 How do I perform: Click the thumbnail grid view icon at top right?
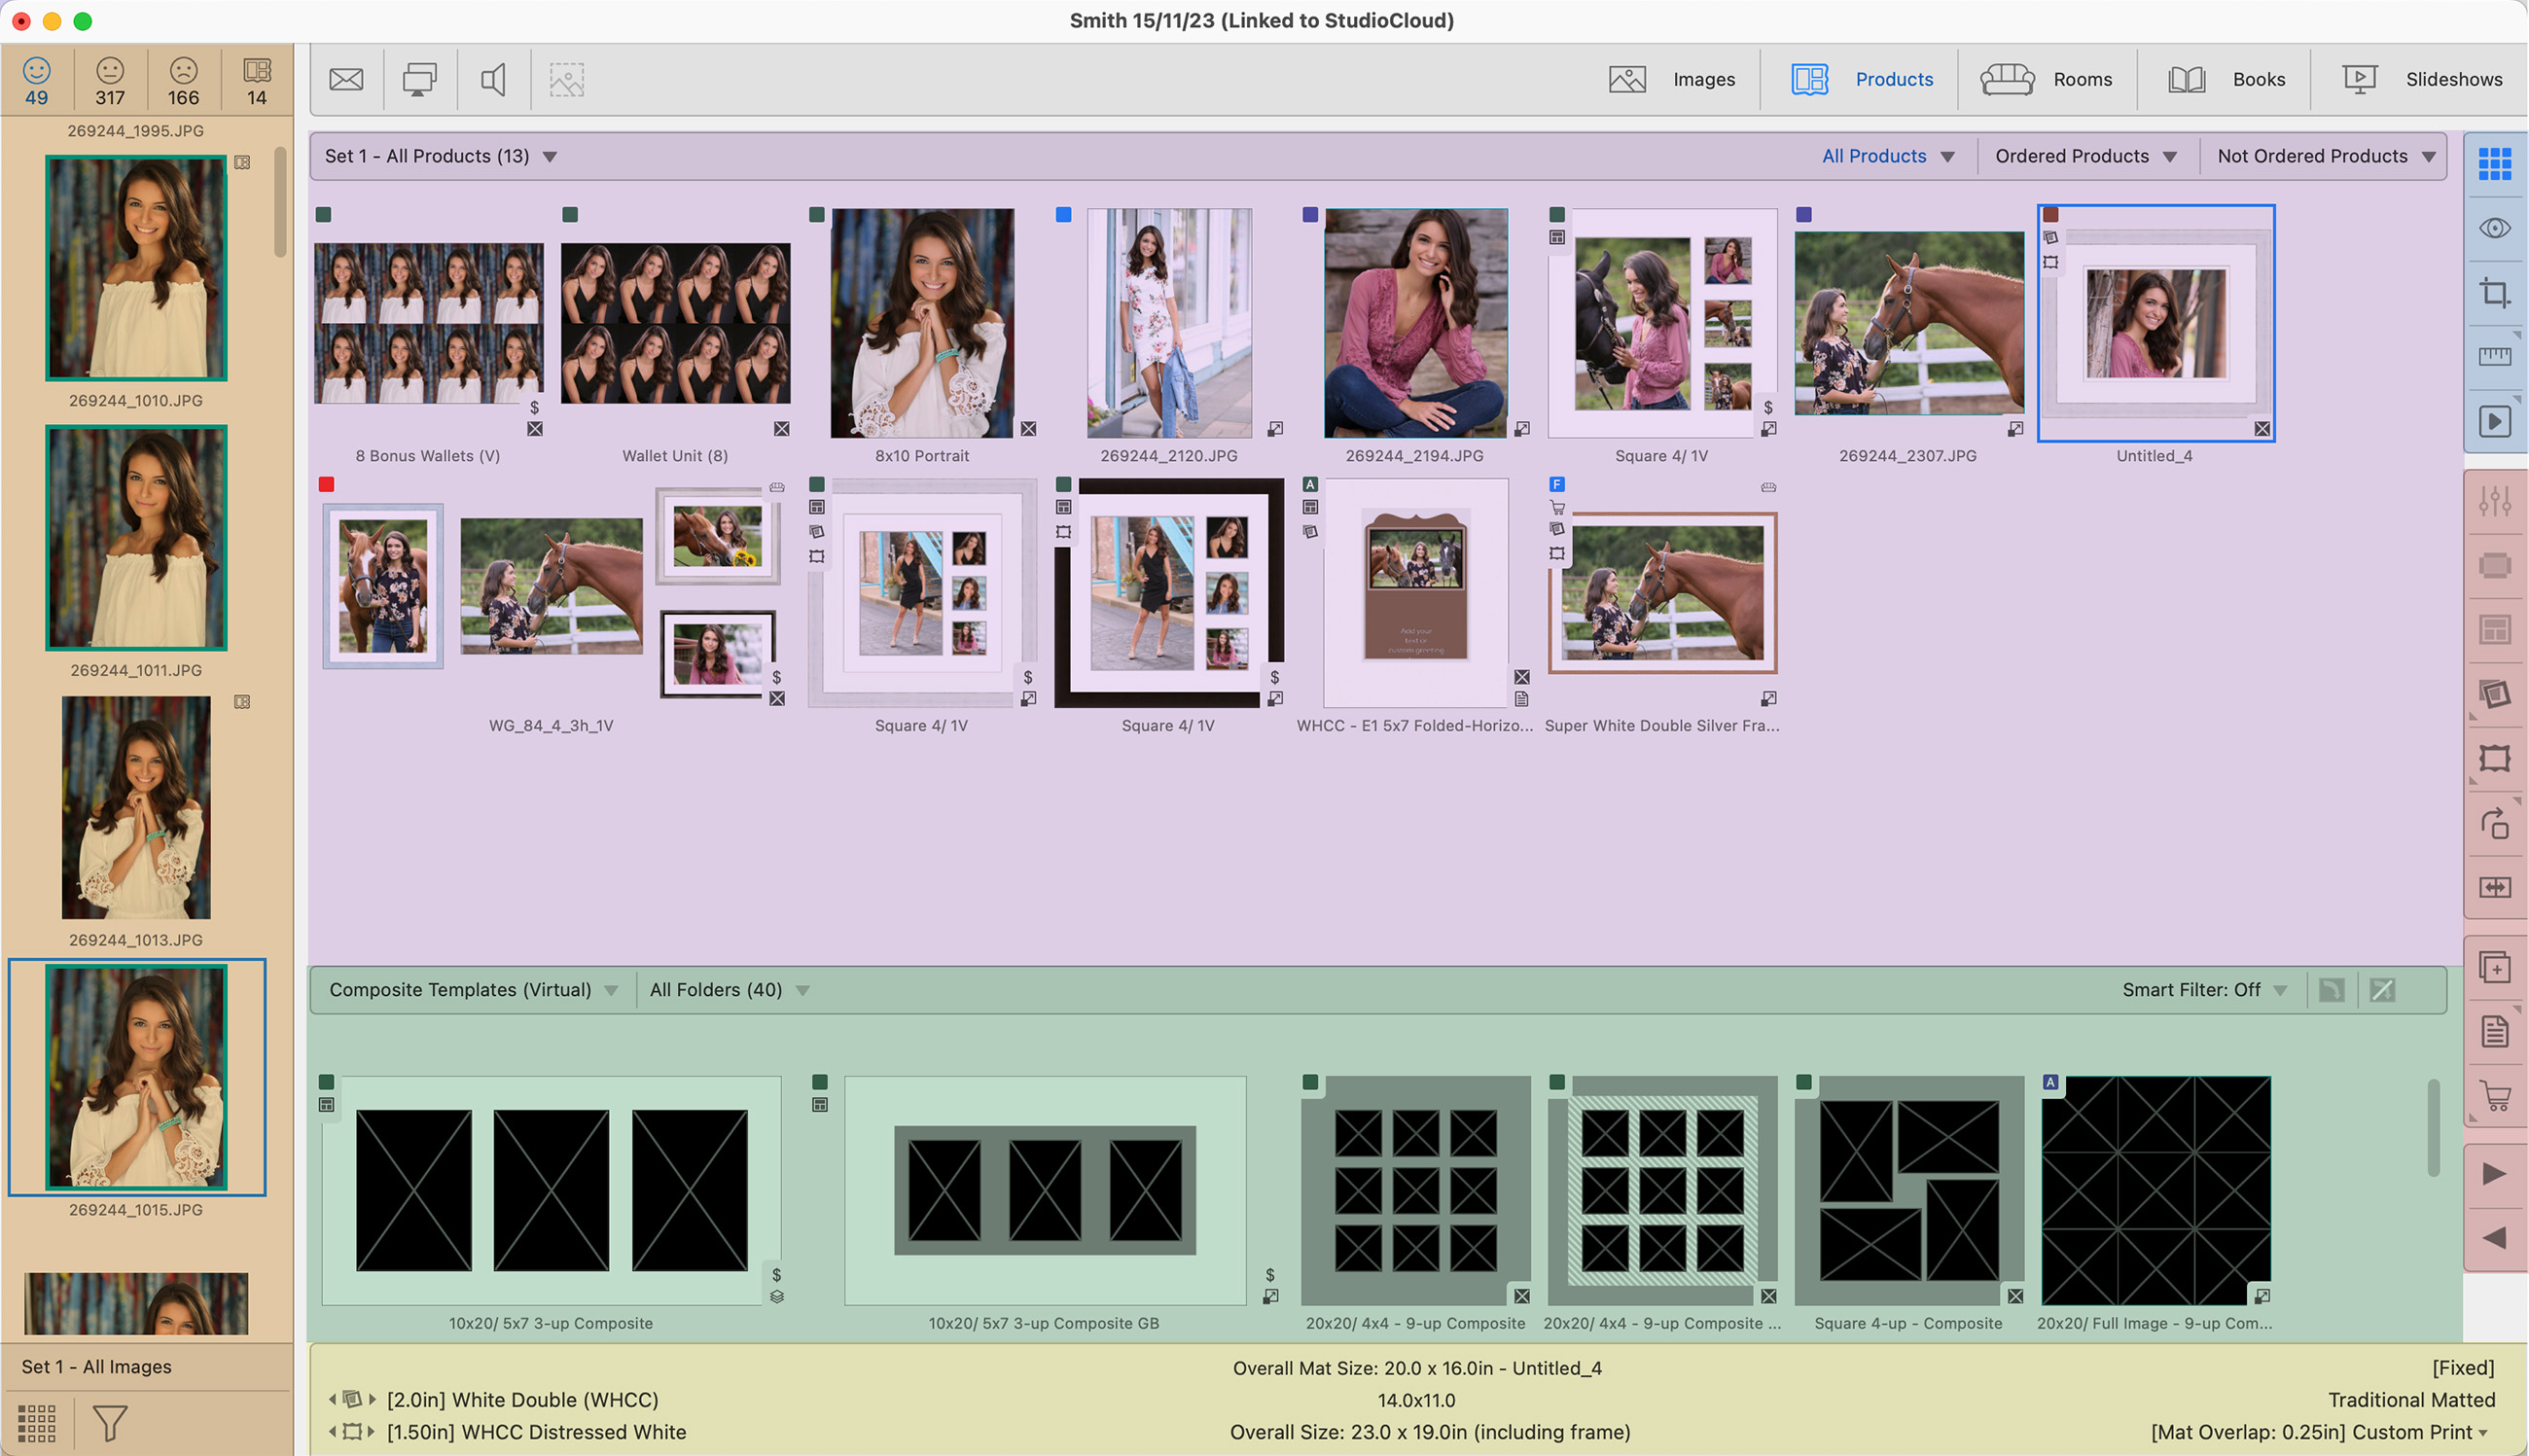2494,163
